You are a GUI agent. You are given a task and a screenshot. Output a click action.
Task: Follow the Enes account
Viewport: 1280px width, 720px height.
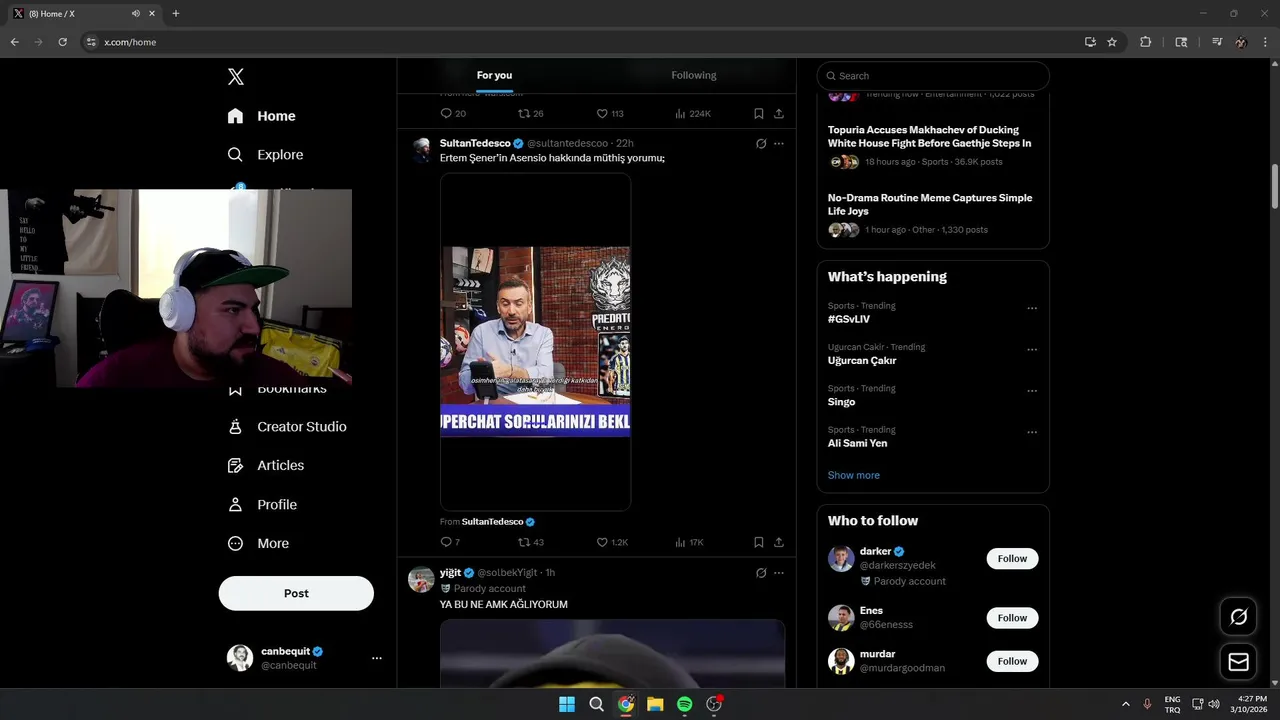(1012, 618)
